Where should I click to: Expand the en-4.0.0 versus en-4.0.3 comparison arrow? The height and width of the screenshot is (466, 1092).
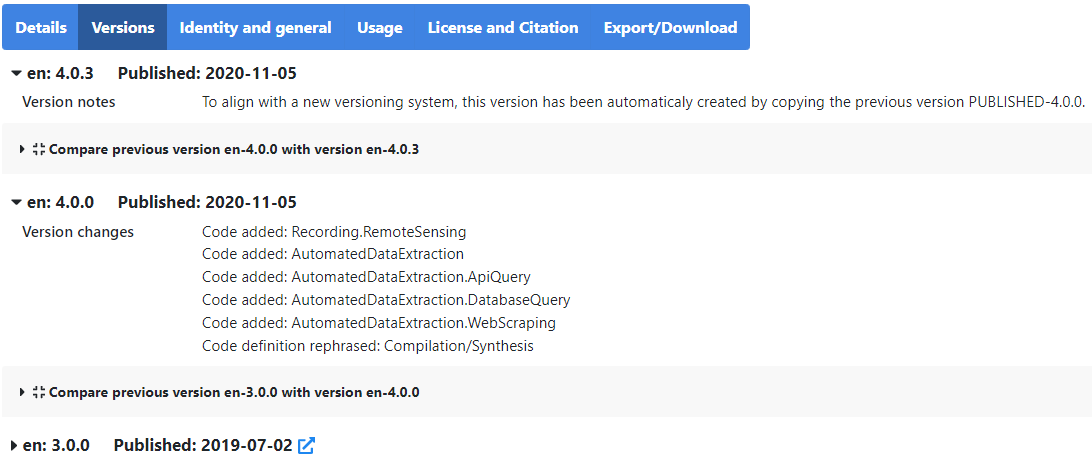(22, 149)
